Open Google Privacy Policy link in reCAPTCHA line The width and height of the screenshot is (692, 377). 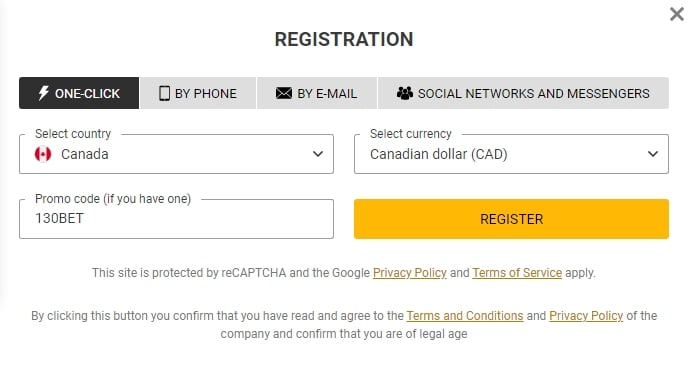pos(410,273)
